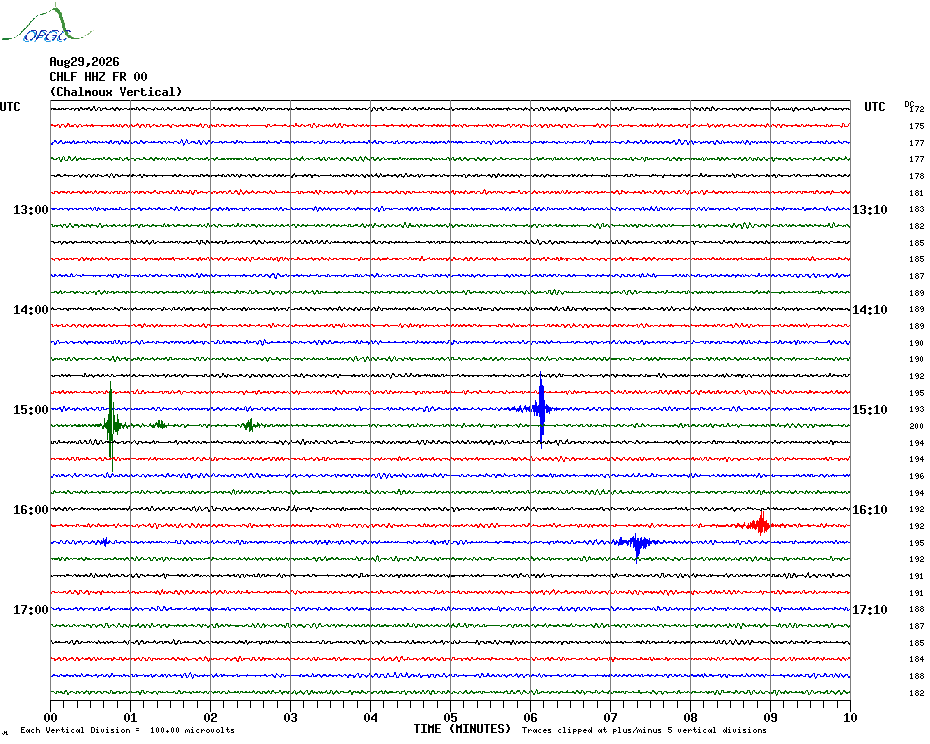The width and height of the screenshot is (930, 744).
Task: Click minute tick label 10
Action: (851, 717)
